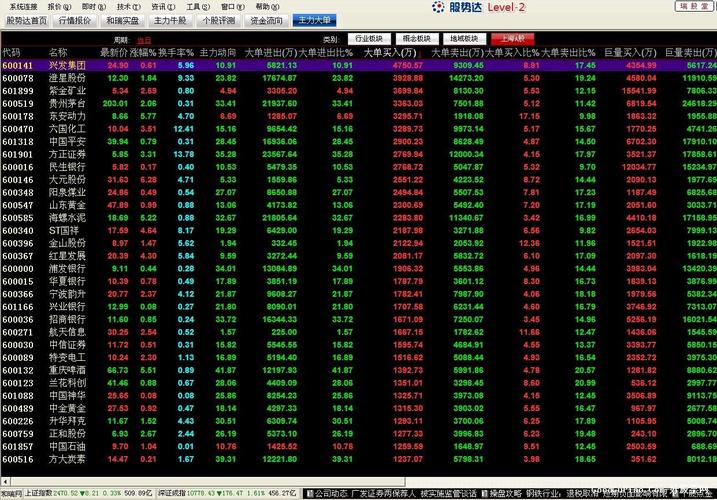The width and height of the screenshot is (717, 500).
Task: Sort by the 大单卖出比% column header
Action: click(568, 53)
